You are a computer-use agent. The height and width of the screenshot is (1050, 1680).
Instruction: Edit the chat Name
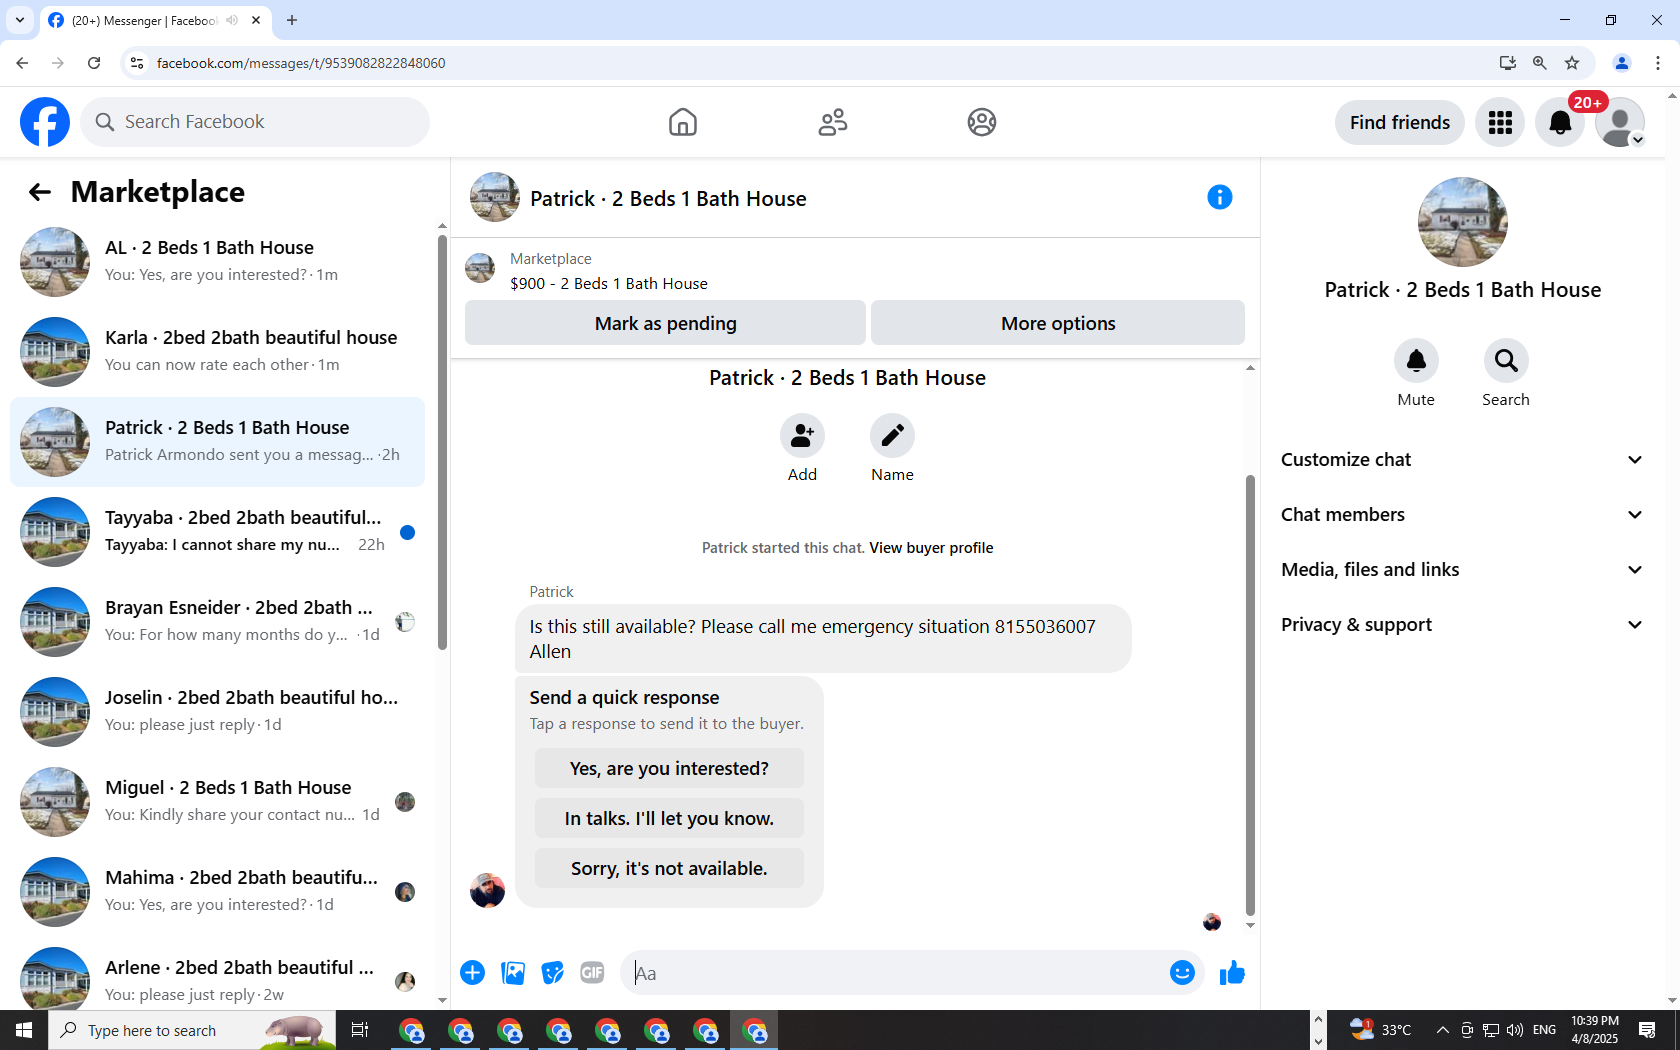[x=892, y=436]
